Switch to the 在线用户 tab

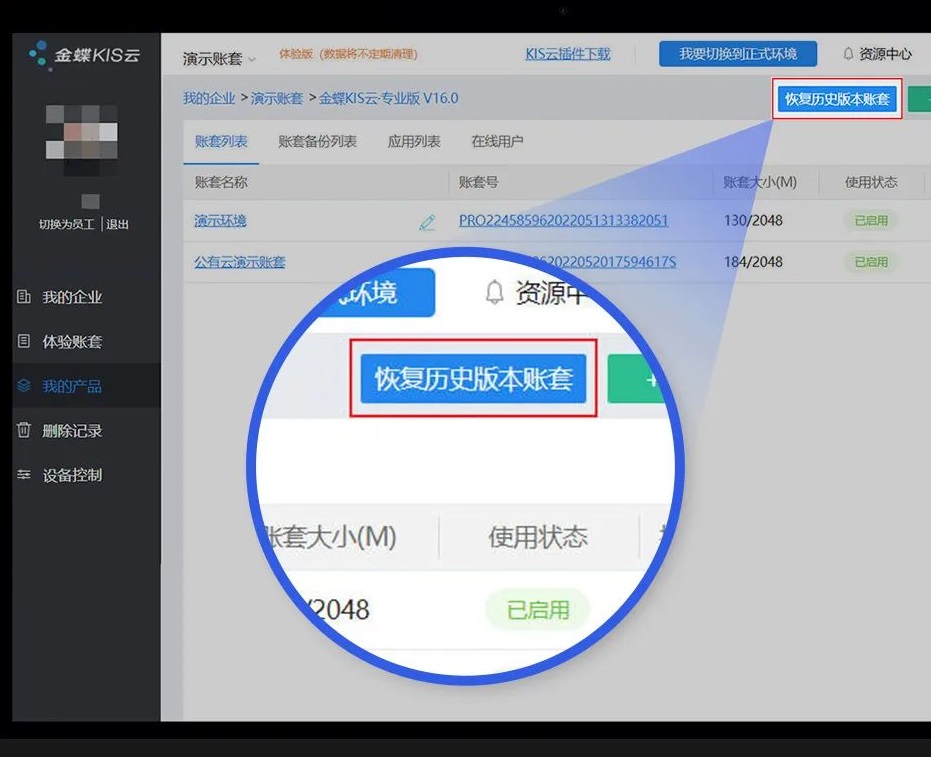point(497,141)
